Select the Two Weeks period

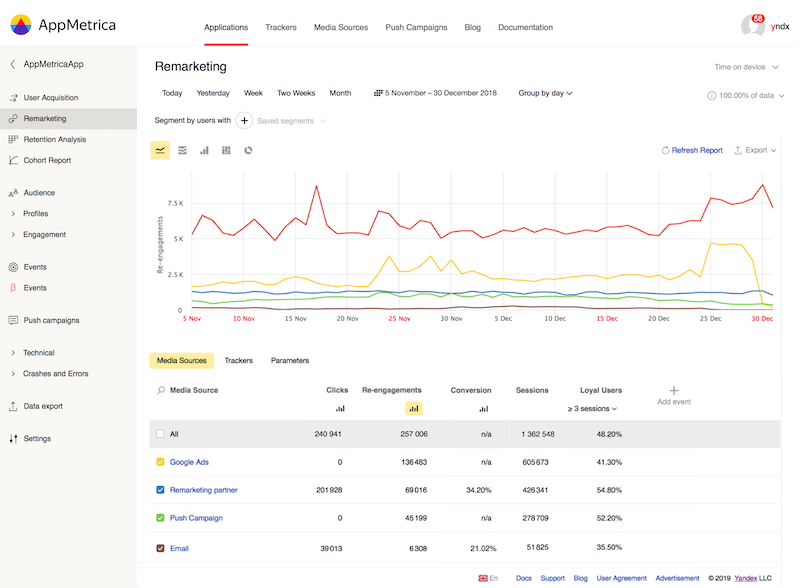click(296, 93)
